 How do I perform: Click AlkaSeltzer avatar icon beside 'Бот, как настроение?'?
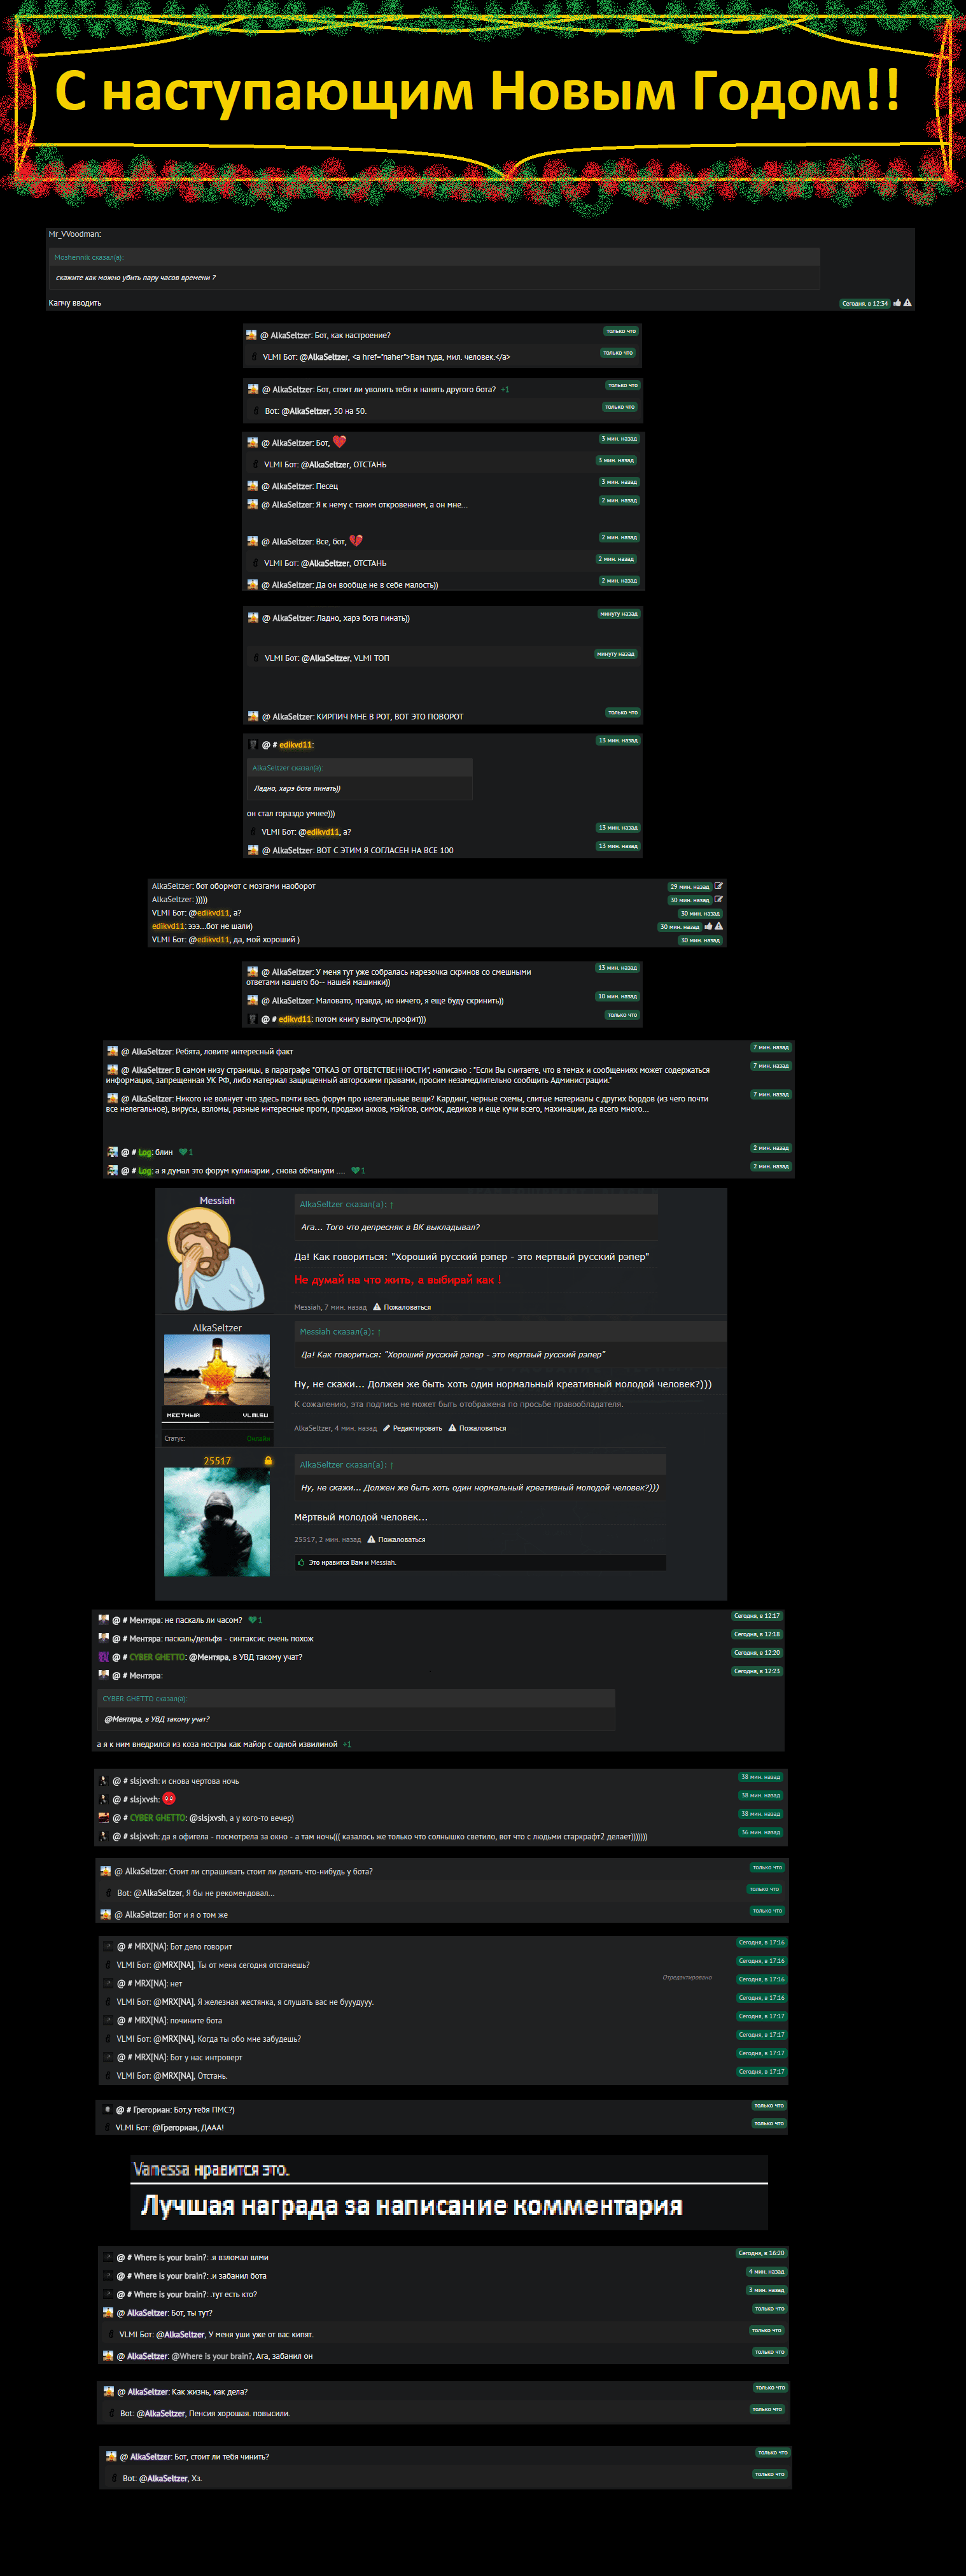(x=251, y=335)
